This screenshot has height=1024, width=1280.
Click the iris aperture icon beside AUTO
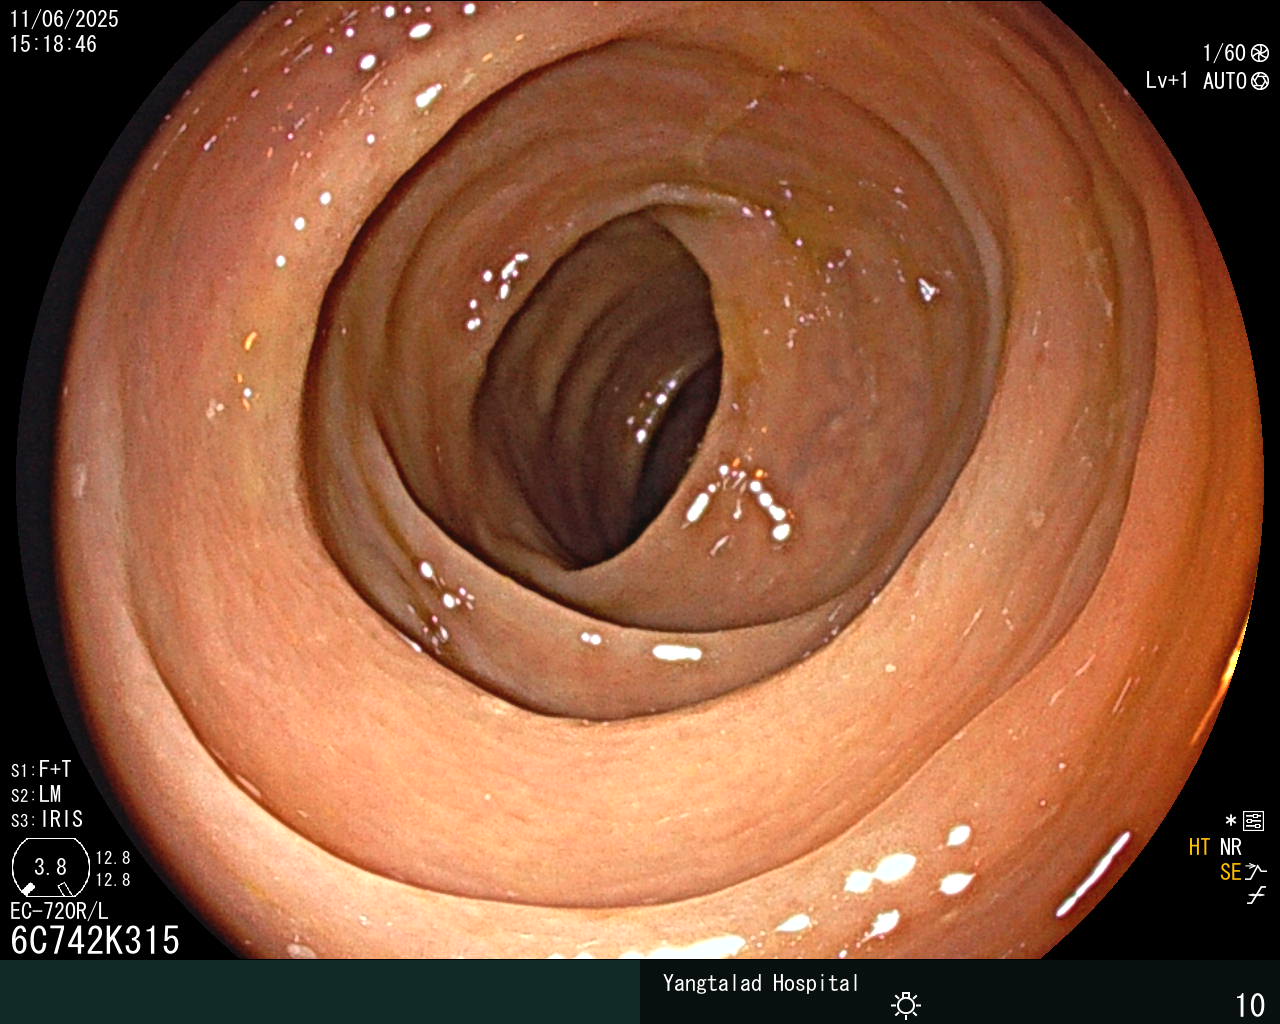tap(1260, 81)
